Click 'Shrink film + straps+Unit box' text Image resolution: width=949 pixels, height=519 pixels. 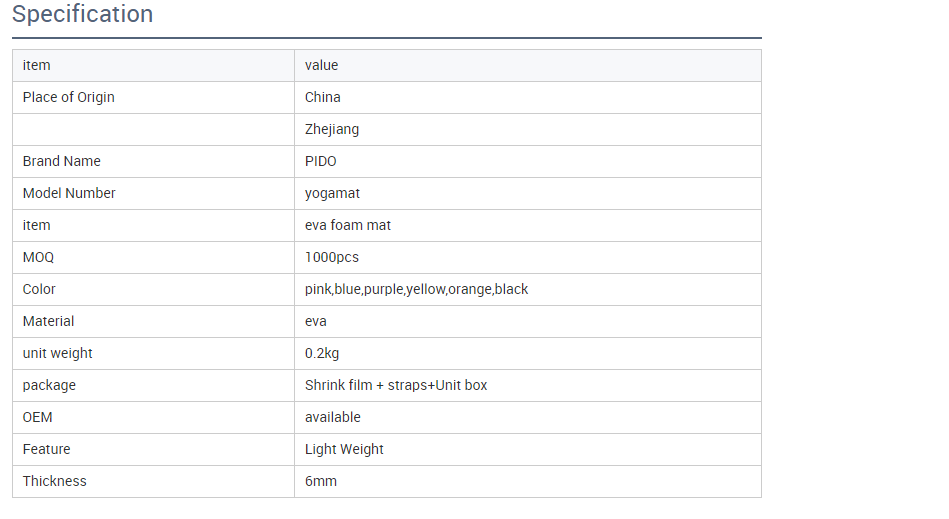(x=396, y=385)
